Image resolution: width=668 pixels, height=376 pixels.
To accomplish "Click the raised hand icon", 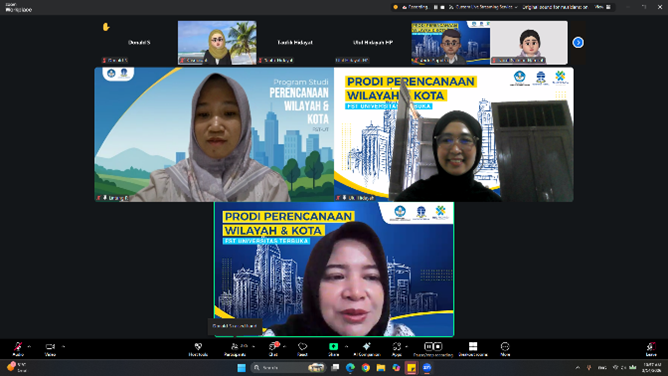I will [x=106, y=27].
